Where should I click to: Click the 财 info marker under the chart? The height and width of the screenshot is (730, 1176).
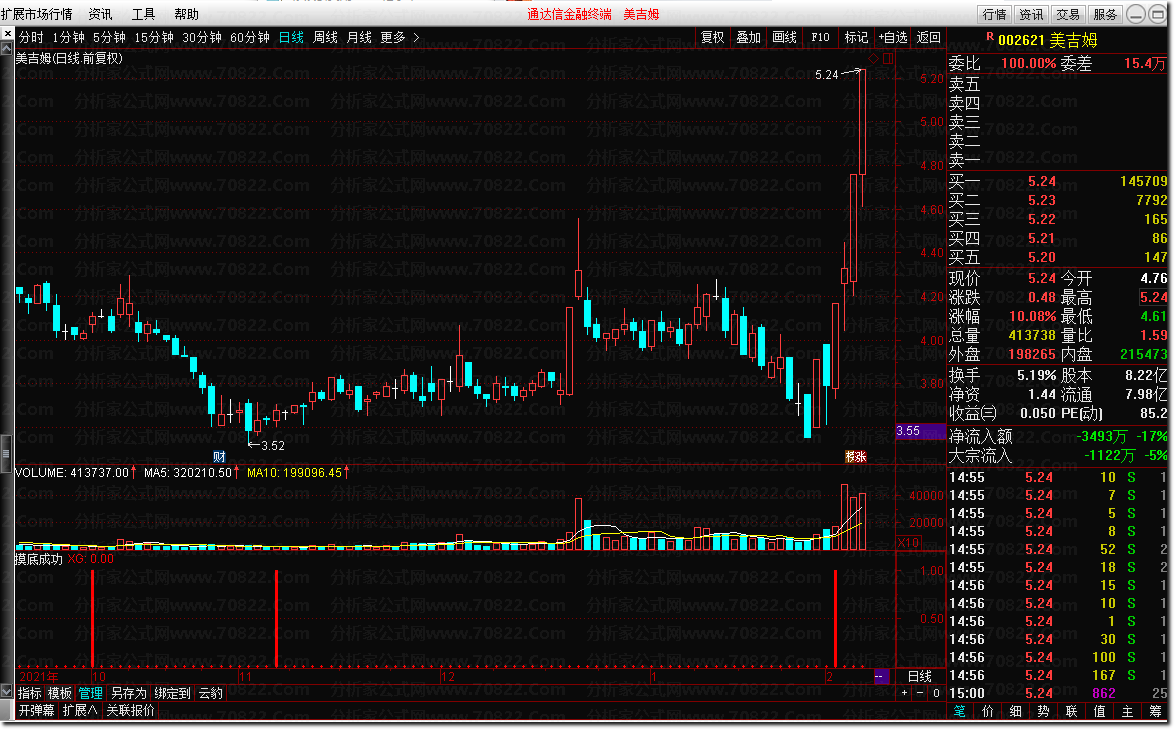tap(219, 456)
